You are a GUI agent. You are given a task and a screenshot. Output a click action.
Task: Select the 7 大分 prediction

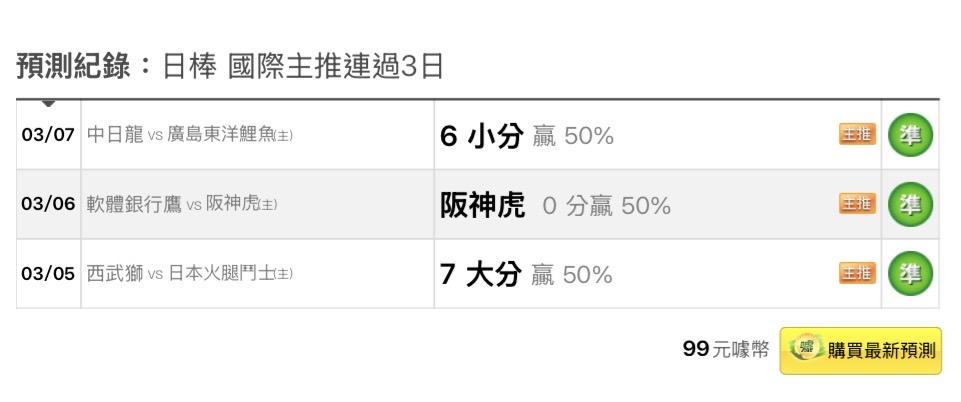(x=481, y=274)
